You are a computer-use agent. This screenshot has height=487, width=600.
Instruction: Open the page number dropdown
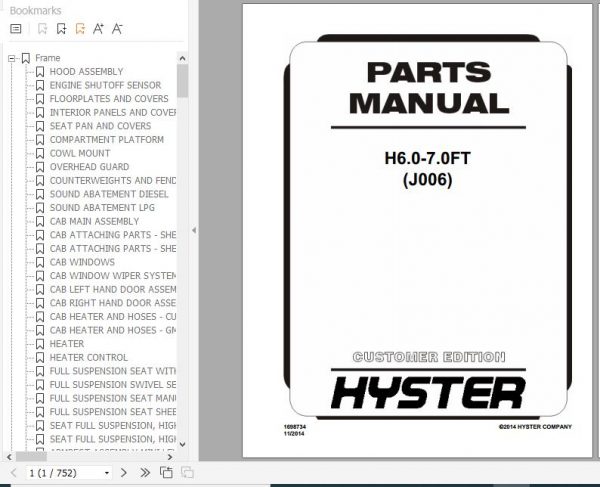coord(107,473)
